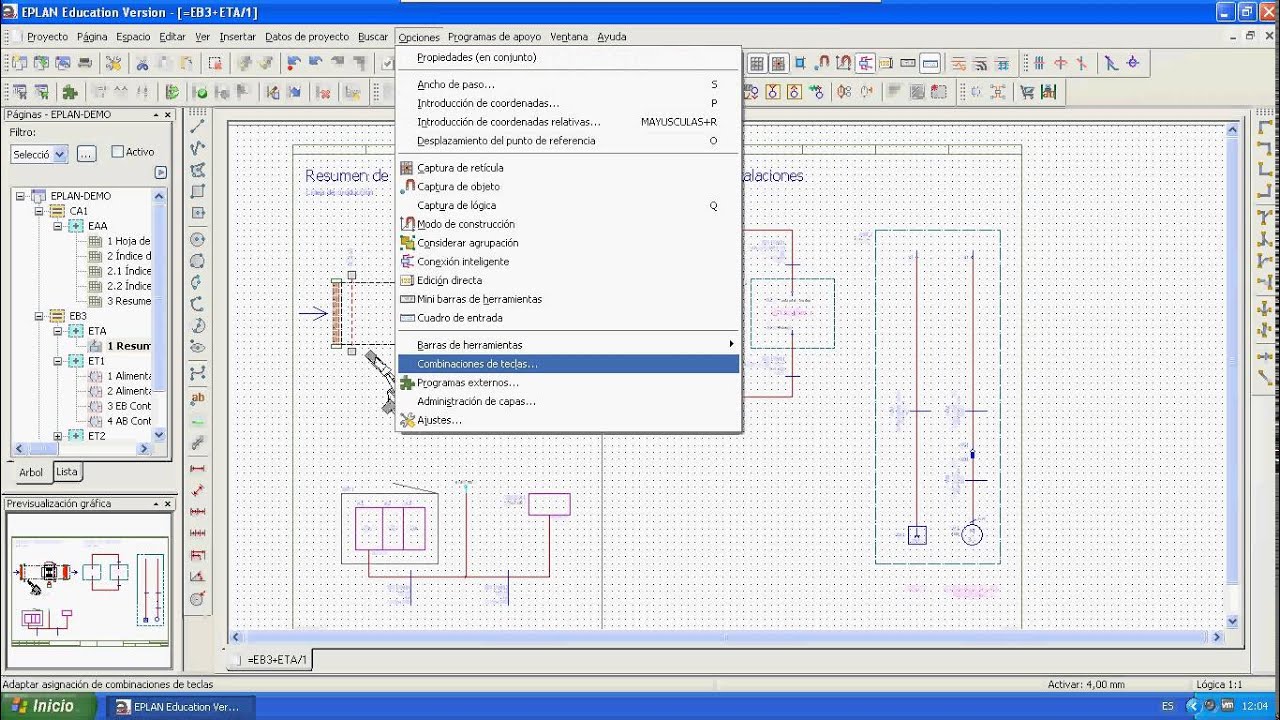Collapse the EAA tree node

pos(58,226)
